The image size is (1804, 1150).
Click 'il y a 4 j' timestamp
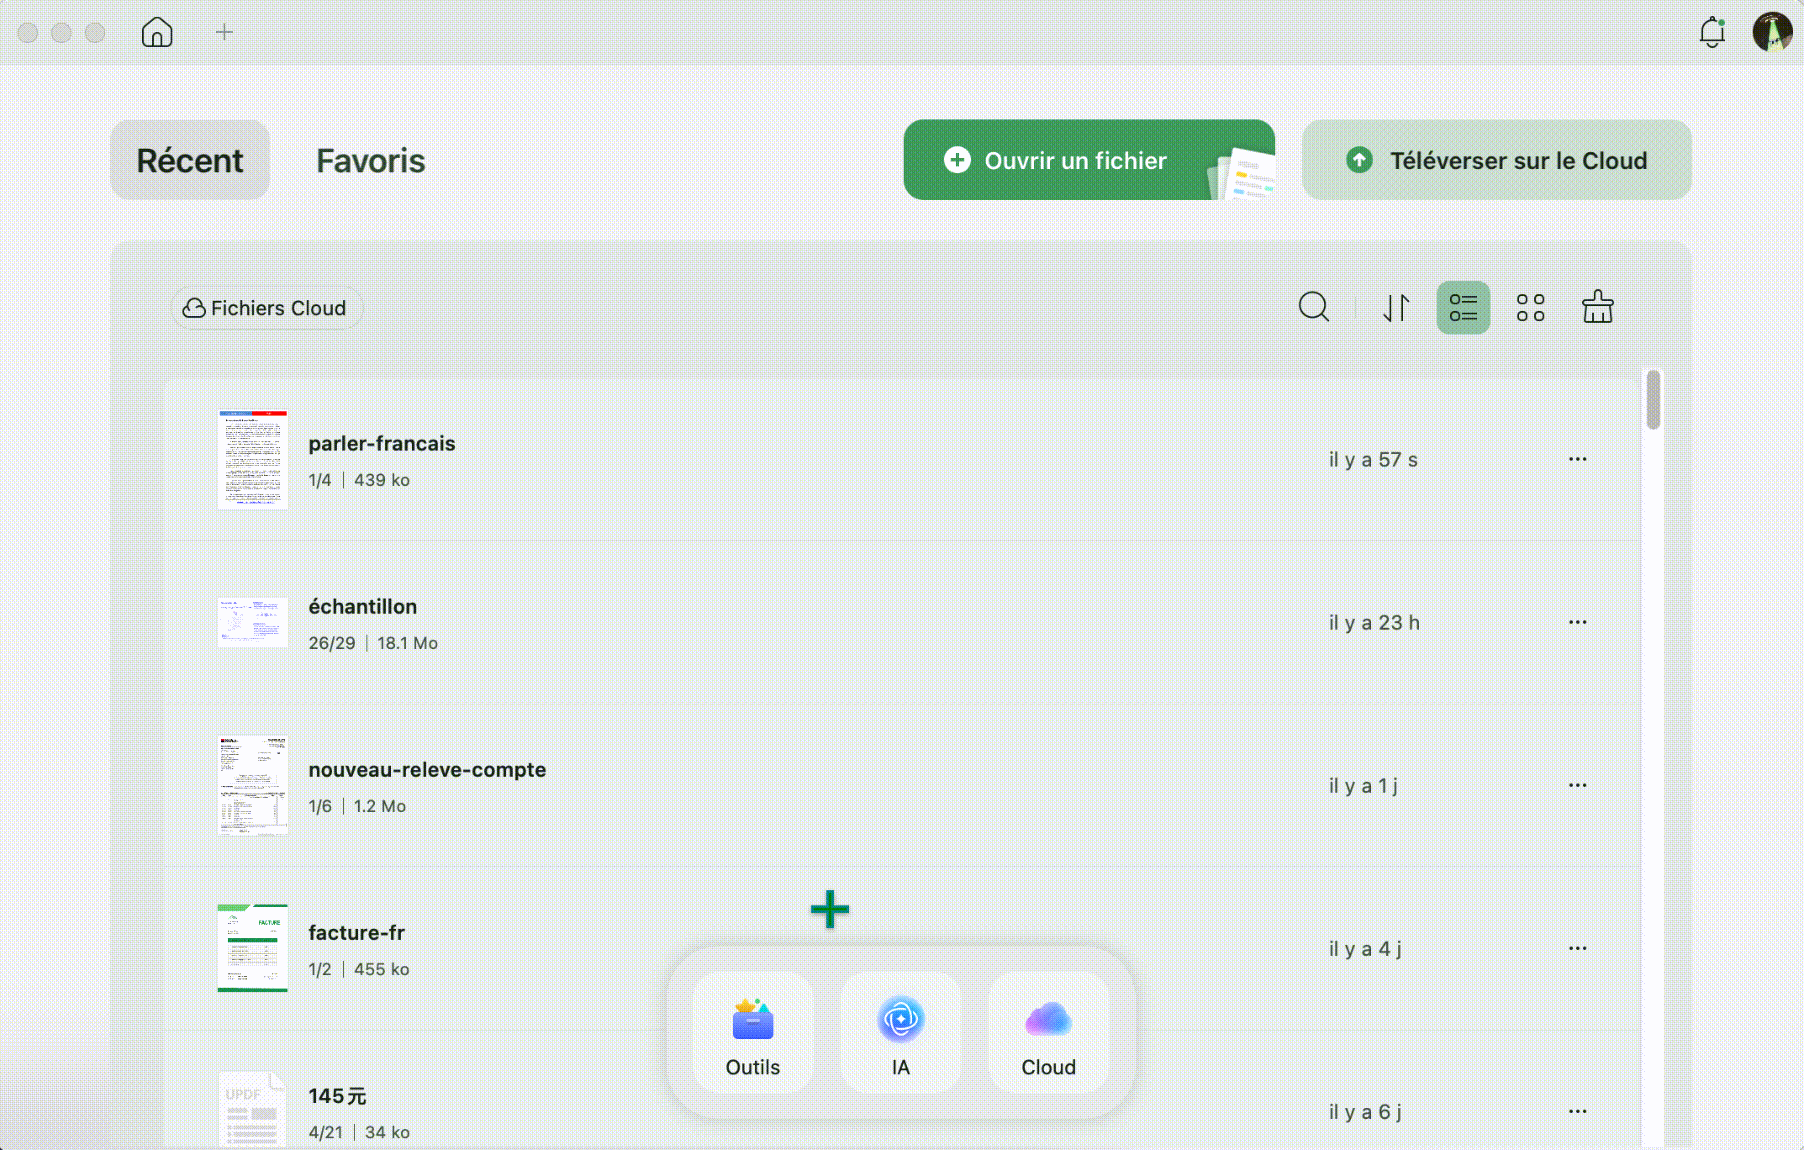tap(1365, 948)
